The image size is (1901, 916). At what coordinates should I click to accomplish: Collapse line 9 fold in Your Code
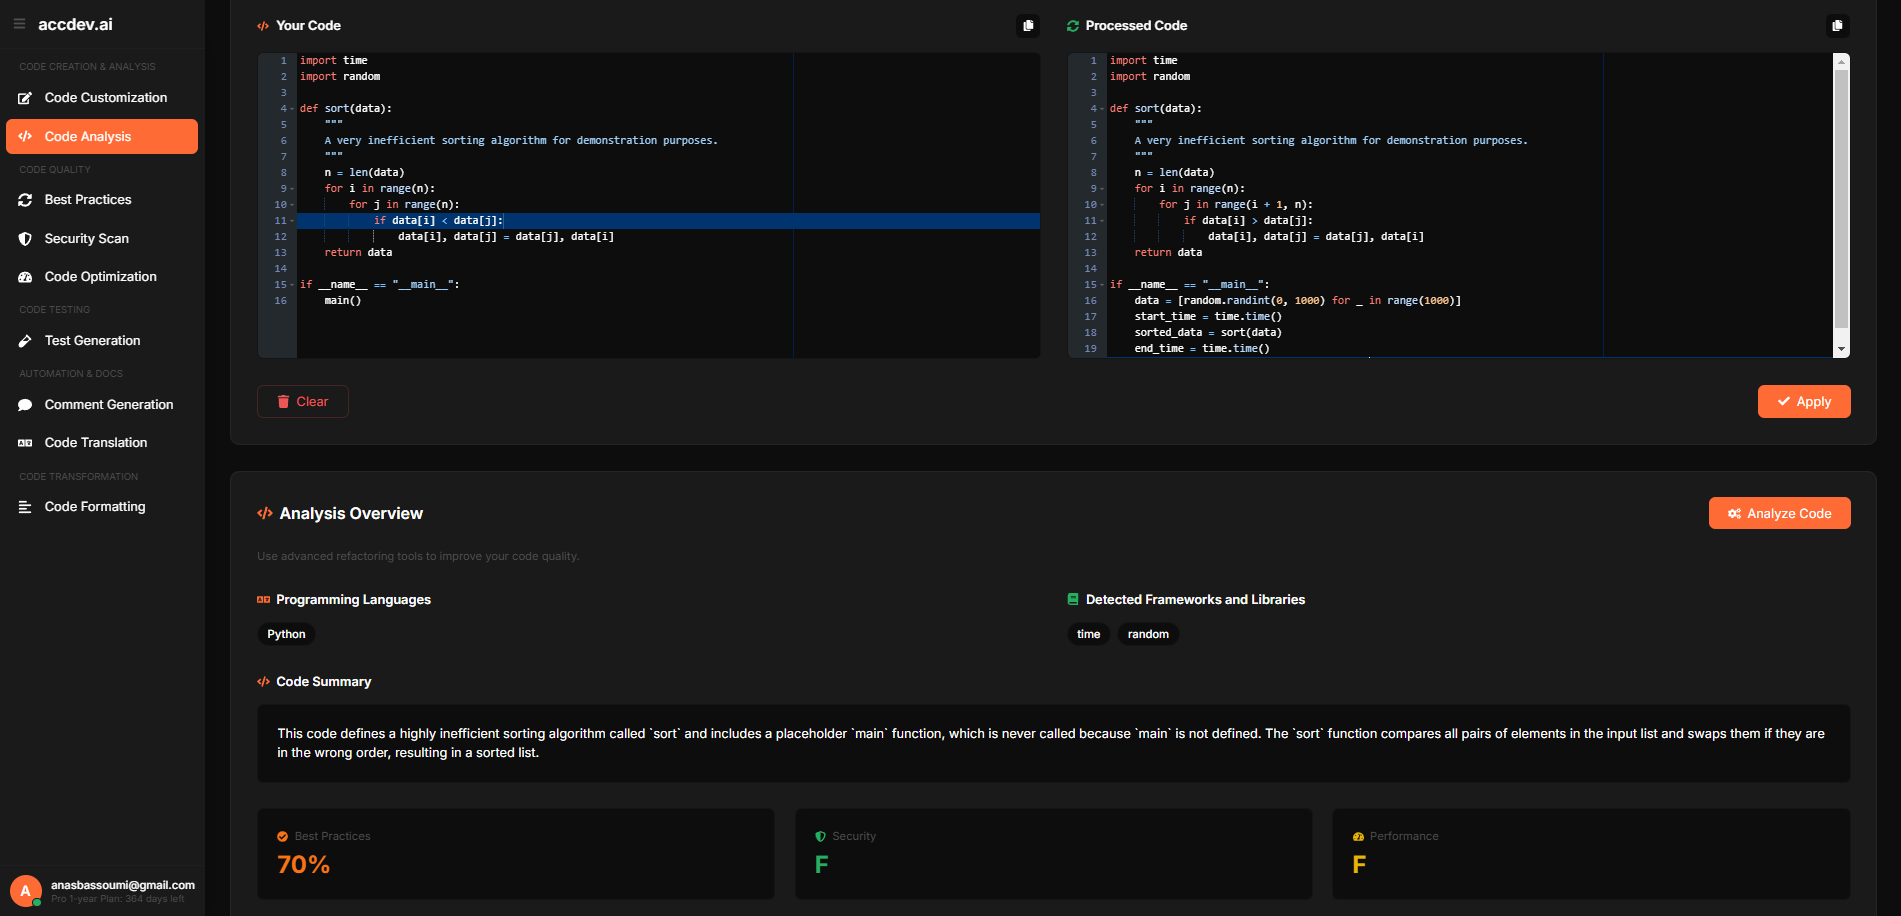(x=292, y=189)
